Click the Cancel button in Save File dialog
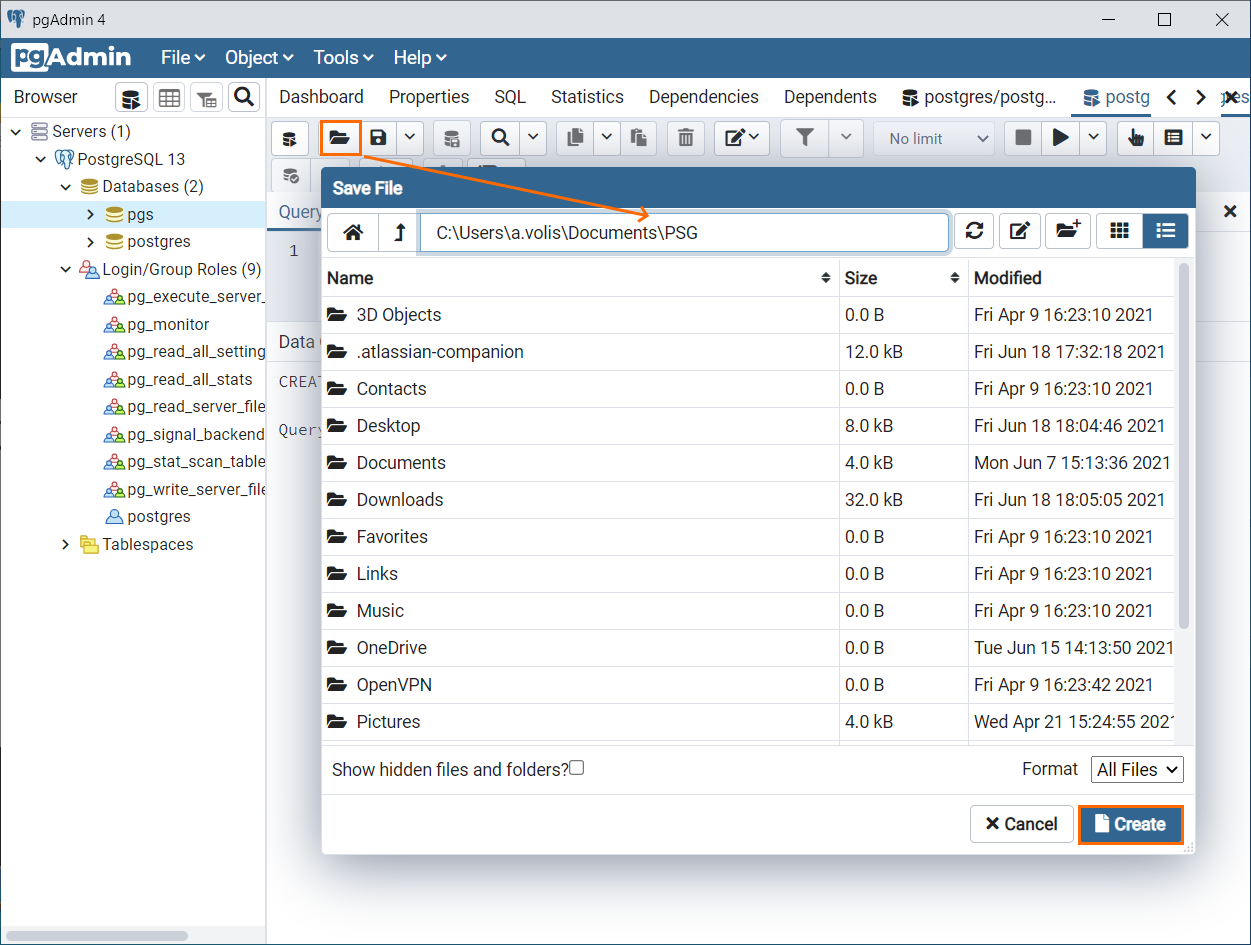1251x945 pixels. pos(1021,824)
